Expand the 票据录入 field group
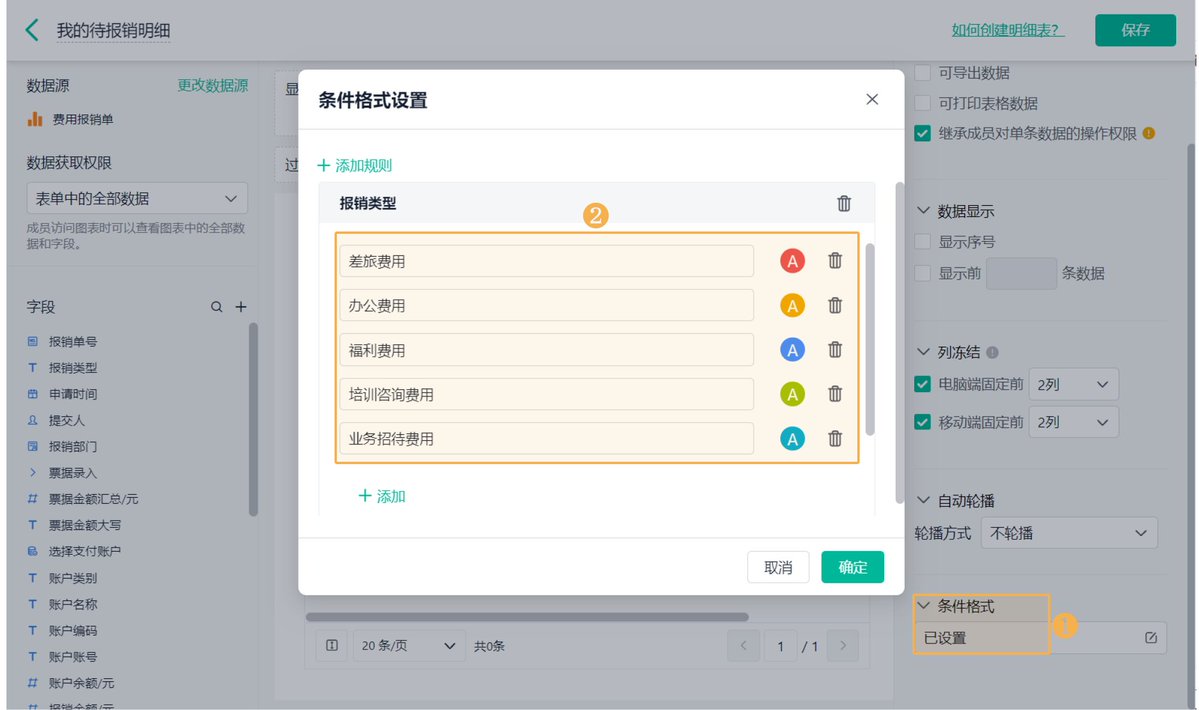Viewport: 1199px width, 710px height. 33,472
